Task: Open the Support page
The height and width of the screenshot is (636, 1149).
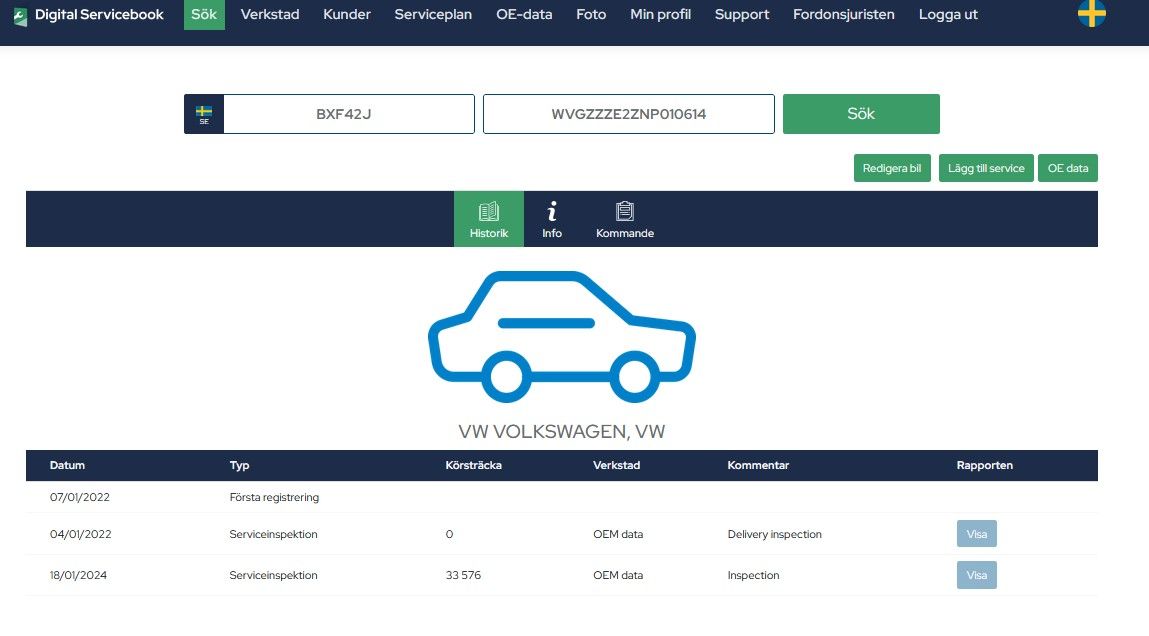Action: 742,15
